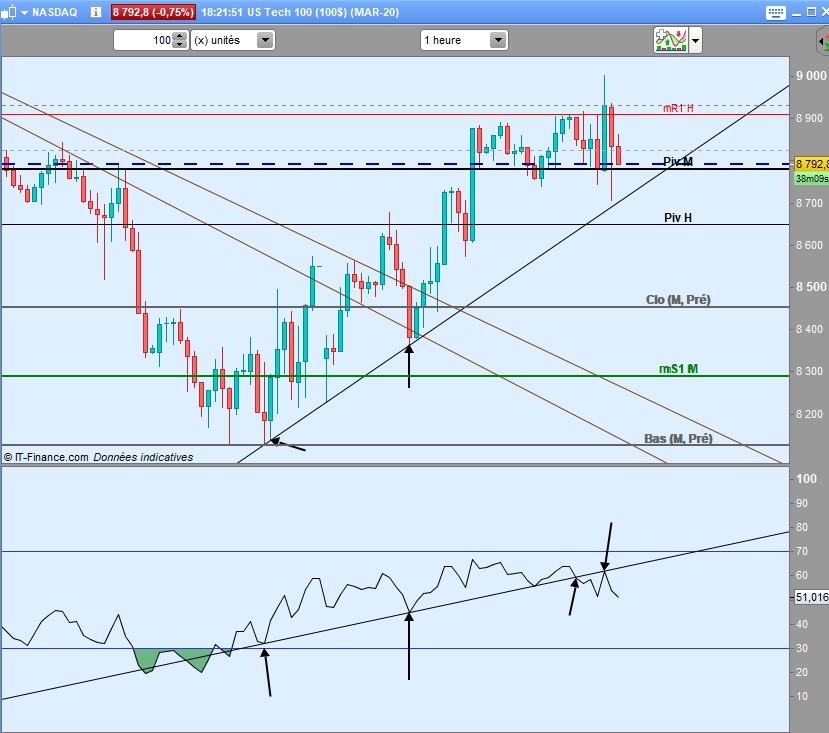The image size is (829, 733).
Task: Select the Piv H pivot label
Action: (678, 217)
